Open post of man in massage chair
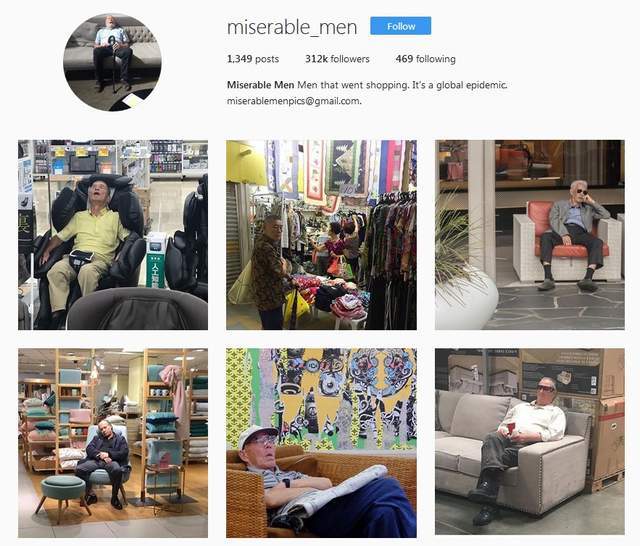 pos(113,235)
